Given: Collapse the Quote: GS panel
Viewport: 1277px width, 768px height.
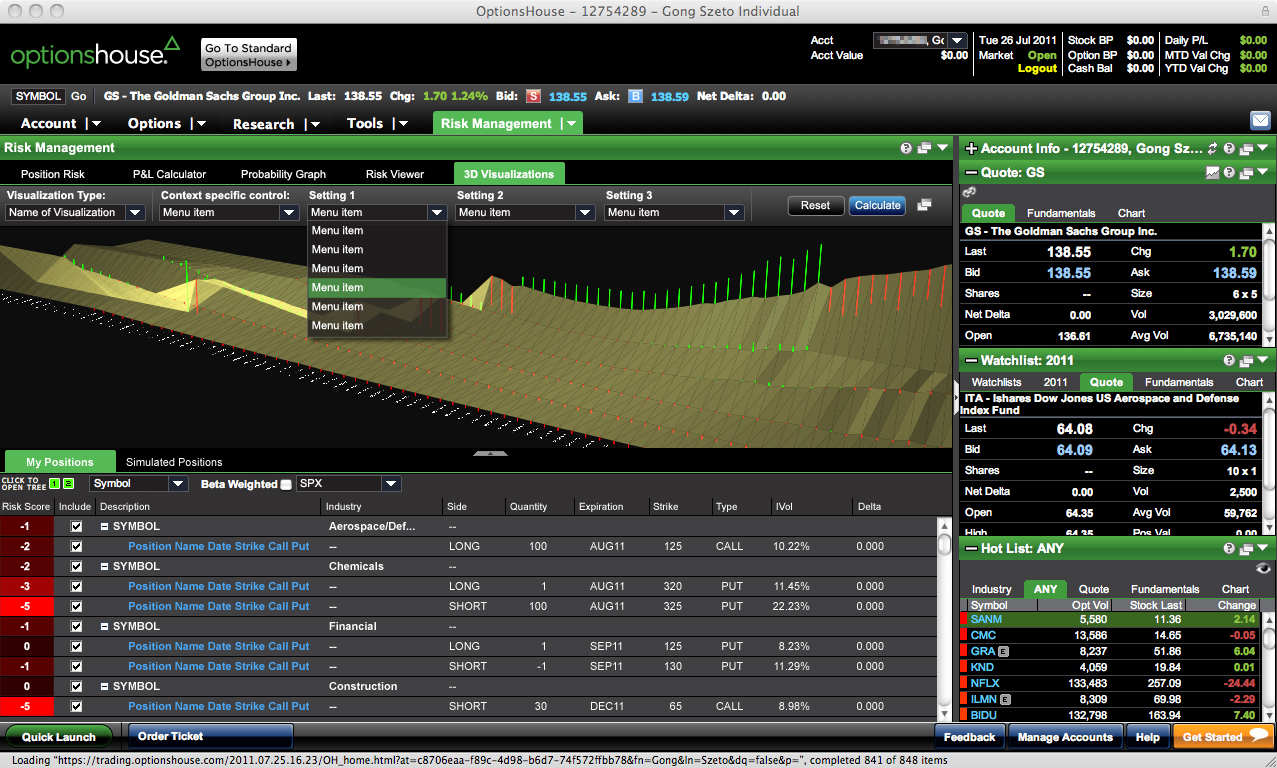Looking at the screenshot, I should point(970,172).
